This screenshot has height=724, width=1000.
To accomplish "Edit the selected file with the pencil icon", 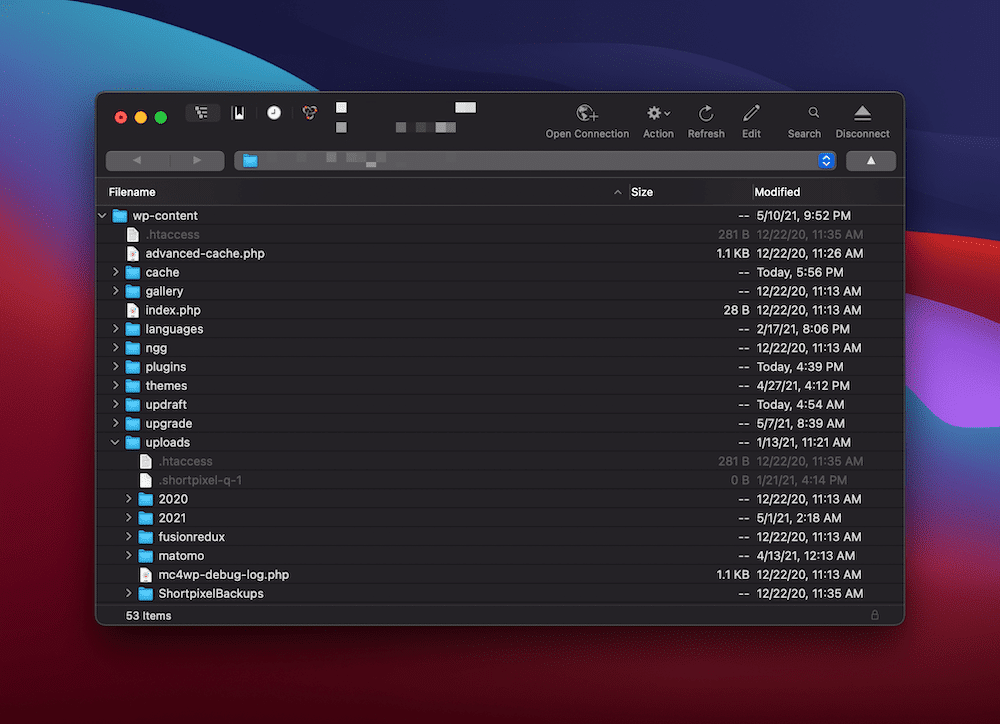I will pyautogui.click(x=751, y=113).
